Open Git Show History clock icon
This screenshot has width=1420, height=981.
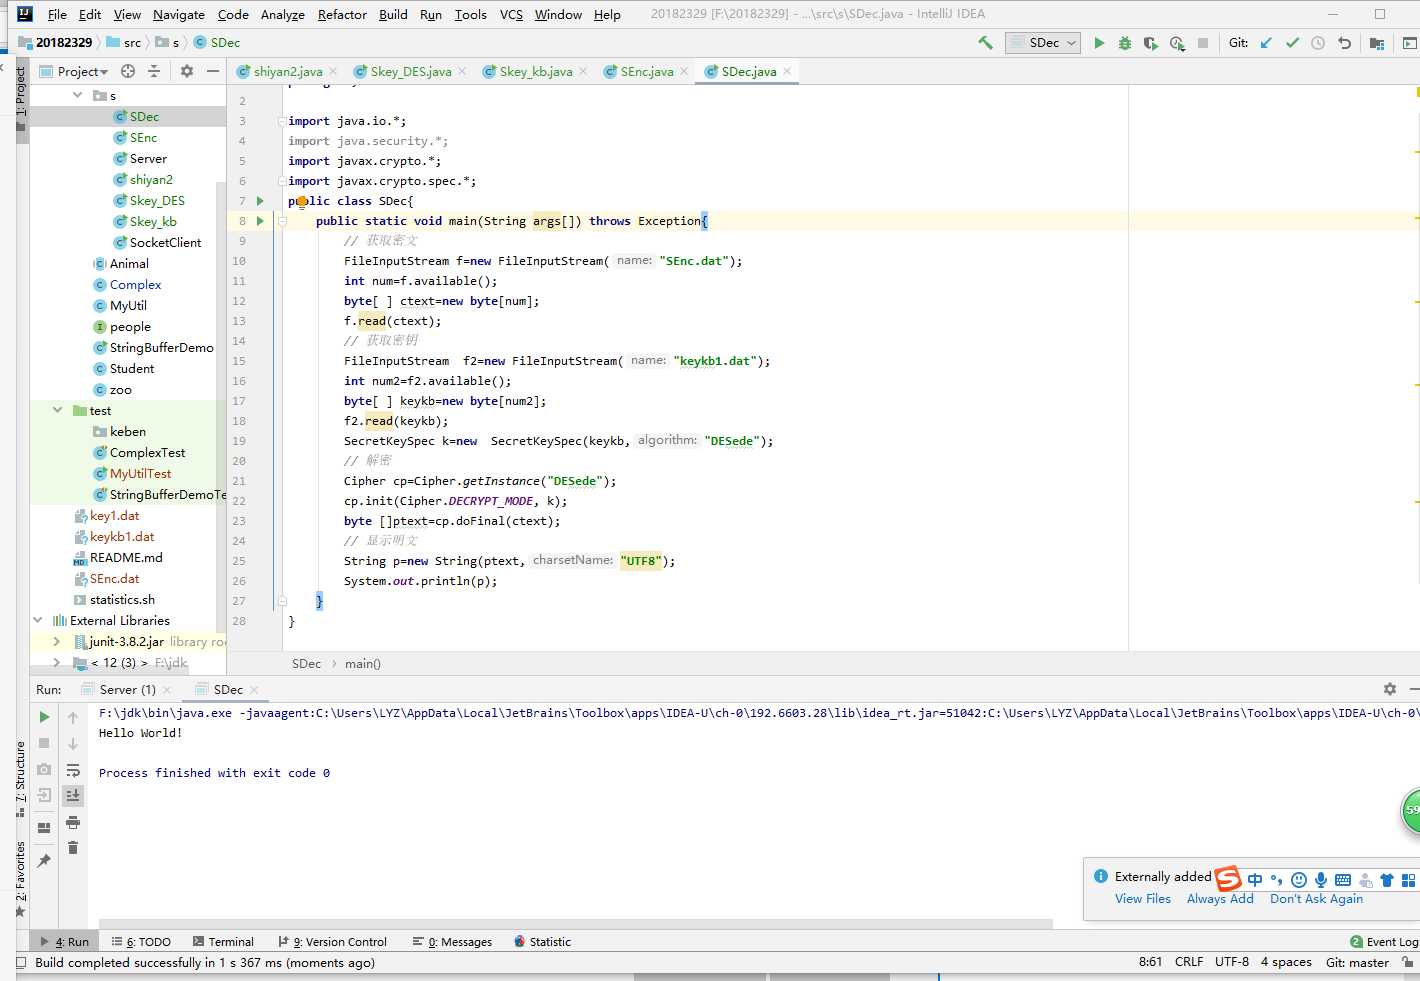click(x=1318, y=43)
